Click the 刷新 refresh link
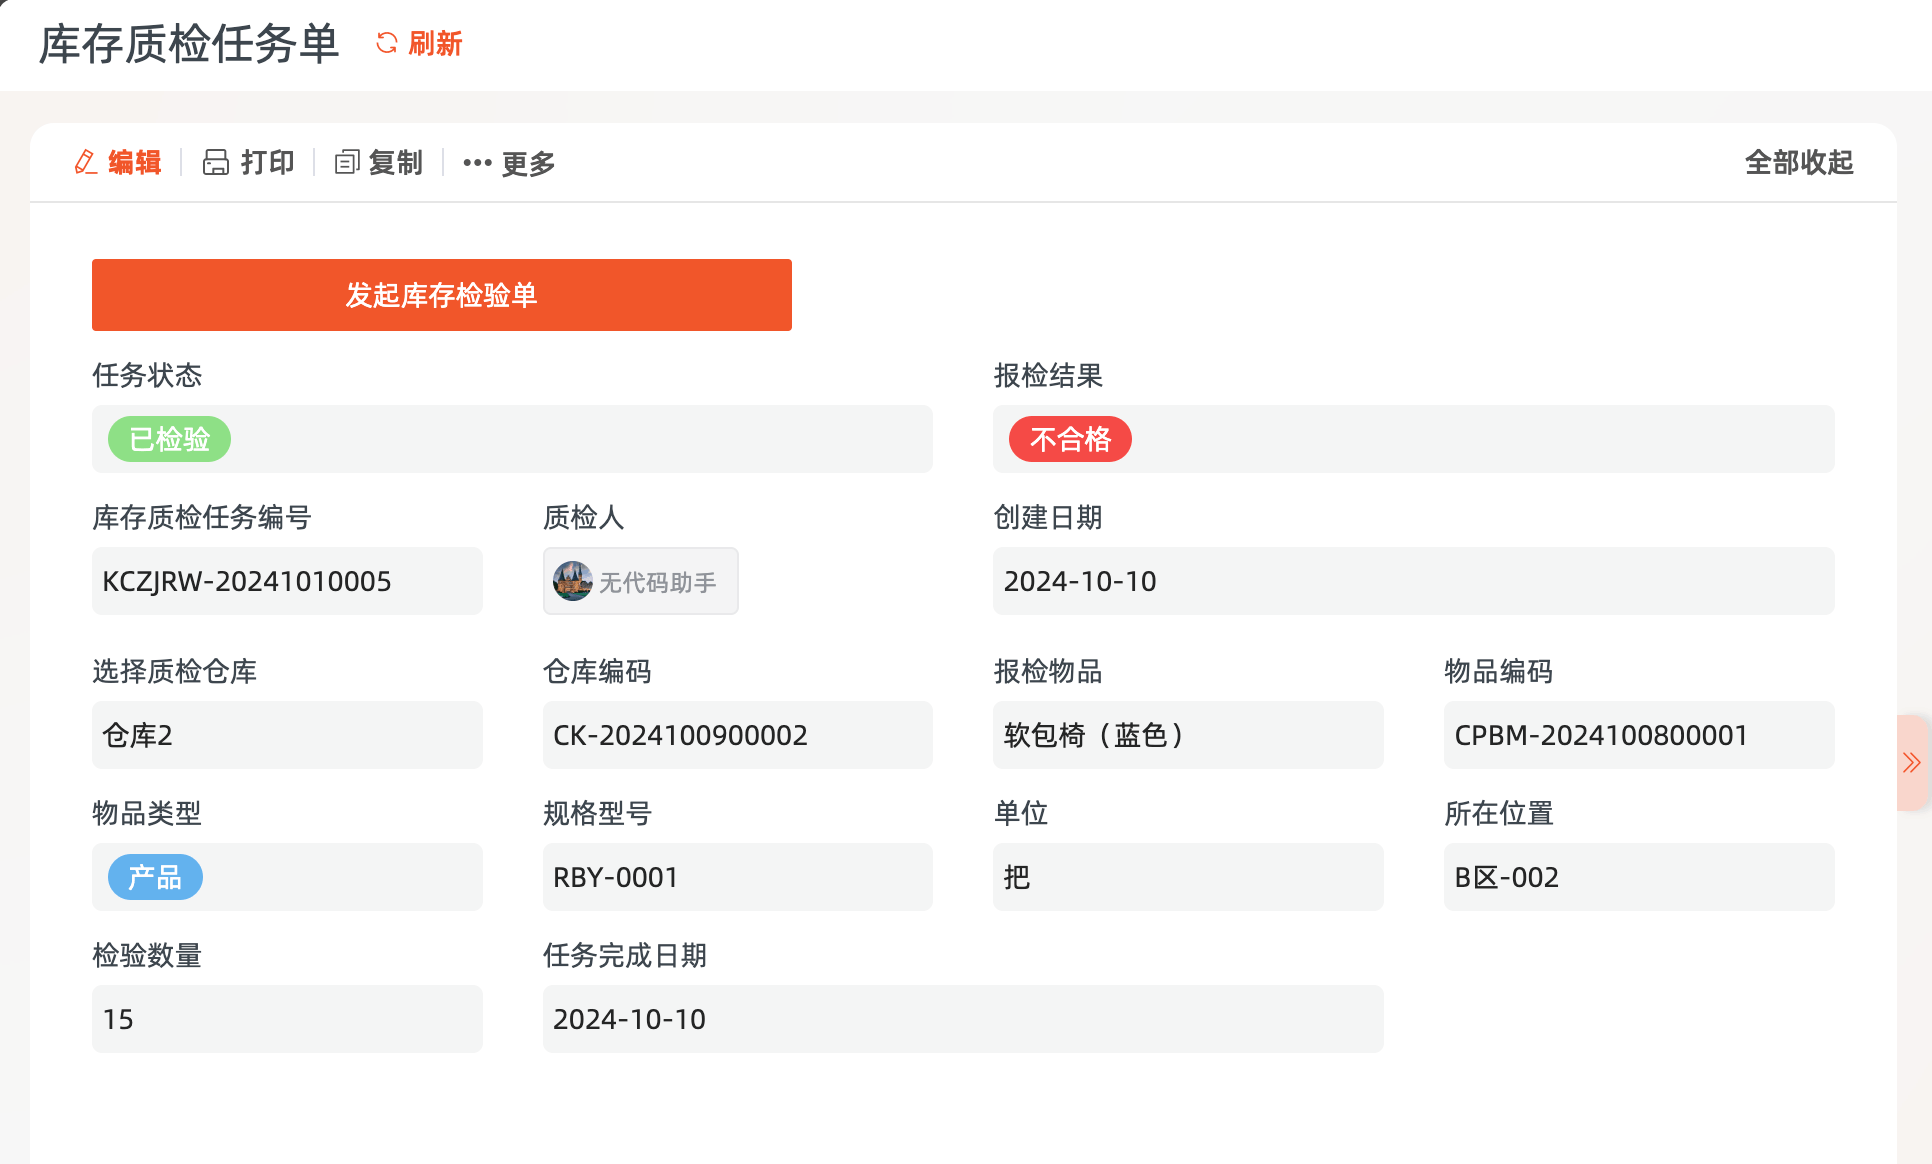The image size is (1932, 1164). tap(435, 43)
